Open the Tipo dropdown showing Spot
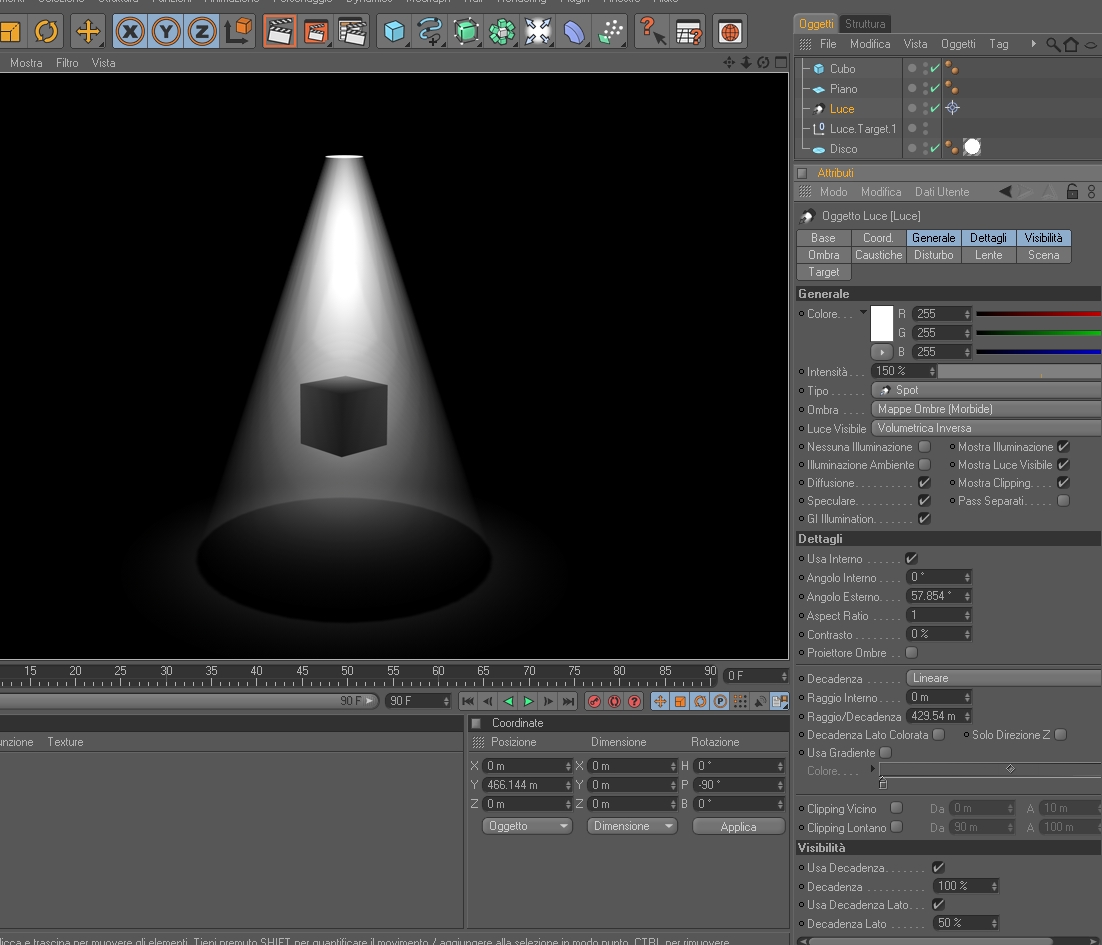This screenshot has width=1102, height=945. pyautogui.click(x=987, y=390)
